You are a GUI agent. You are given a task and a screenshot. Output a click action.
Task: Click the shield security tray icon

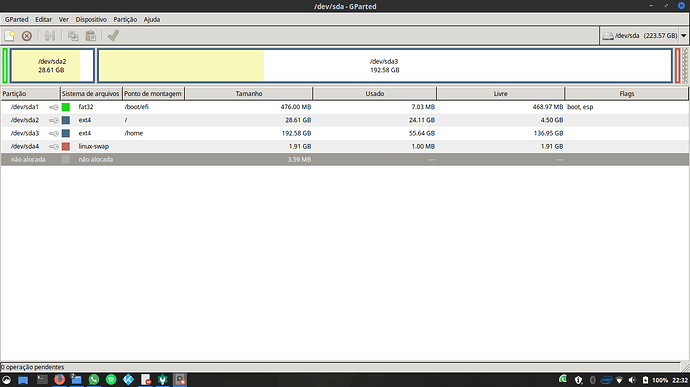pos(578,380)
